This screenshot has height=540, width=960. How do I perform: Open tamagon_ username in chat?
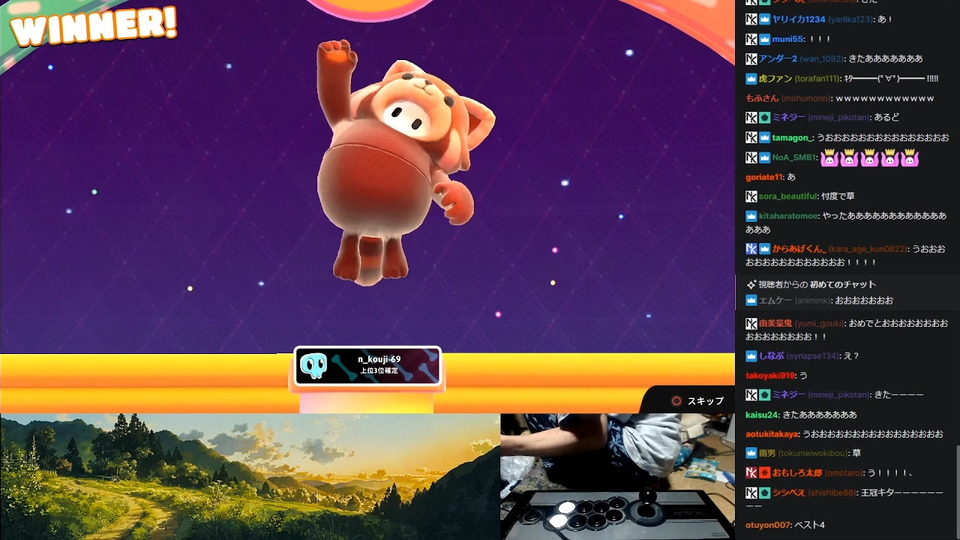[x=792, y=138]
